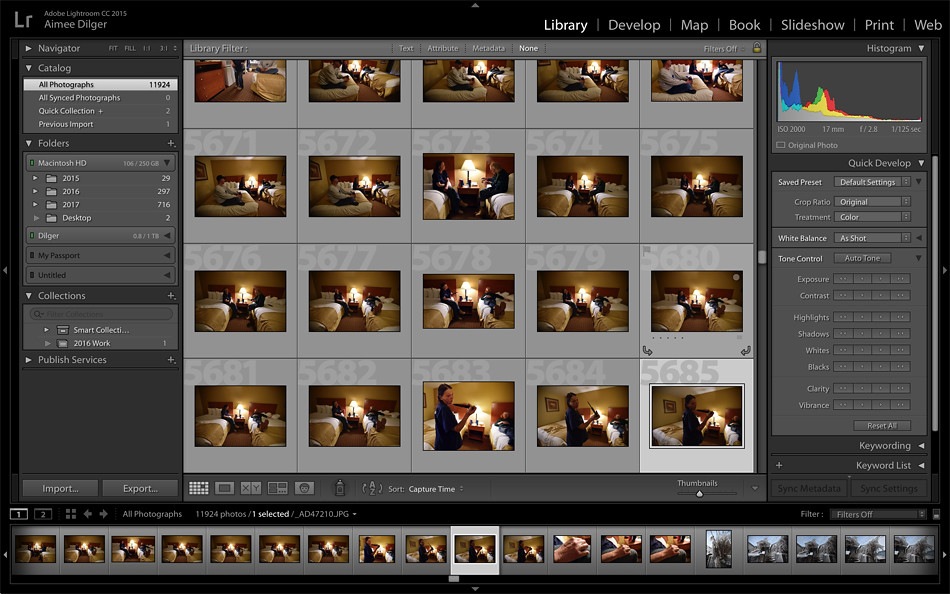Open Sort Capture Time dropdown

click(436, 489)
